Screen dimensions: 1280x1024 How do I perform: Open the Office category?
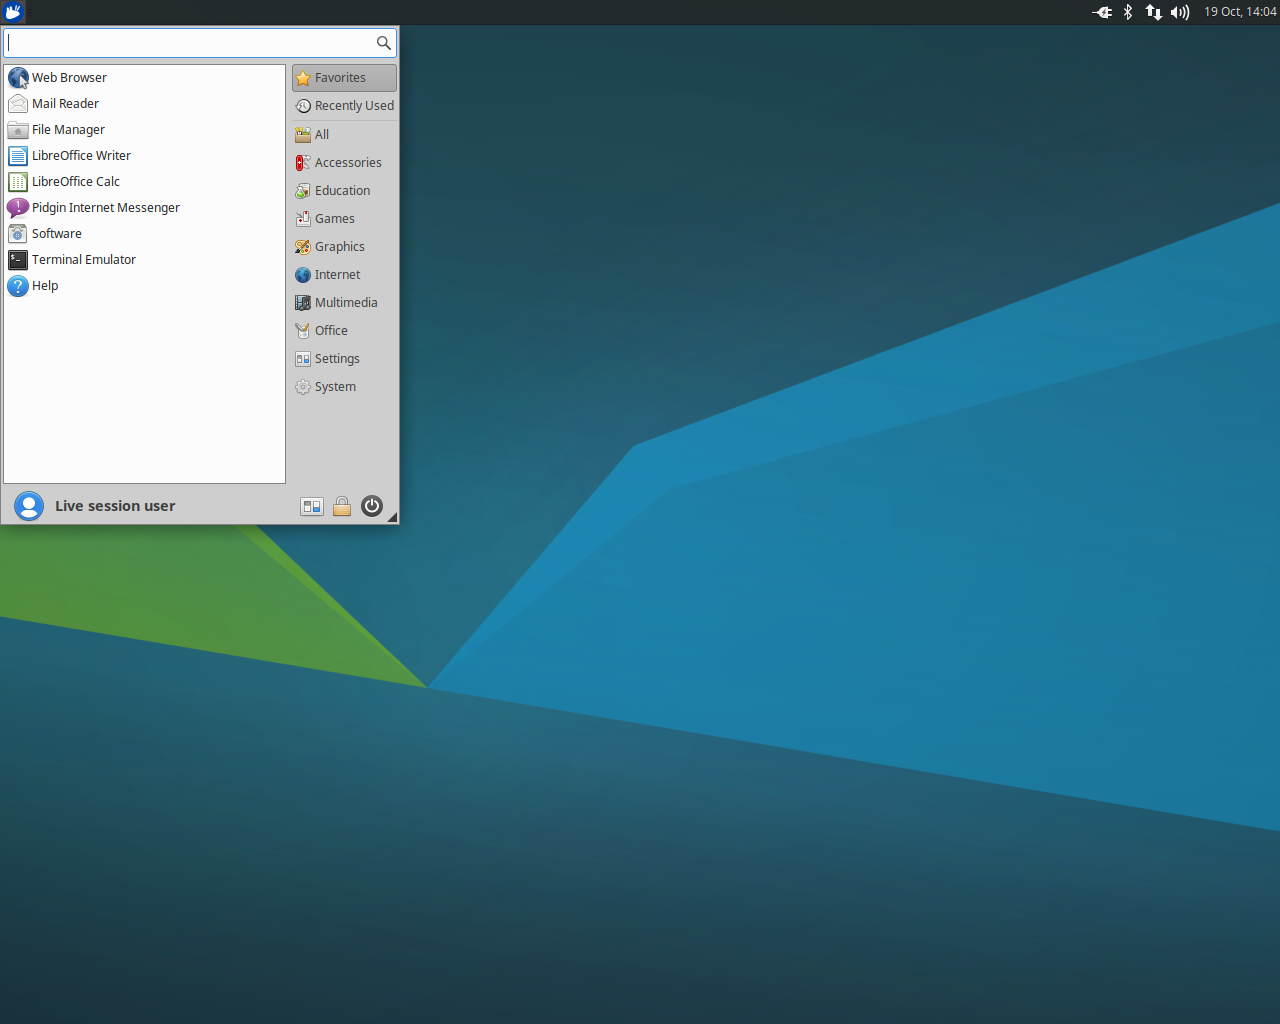click(344, 331)
